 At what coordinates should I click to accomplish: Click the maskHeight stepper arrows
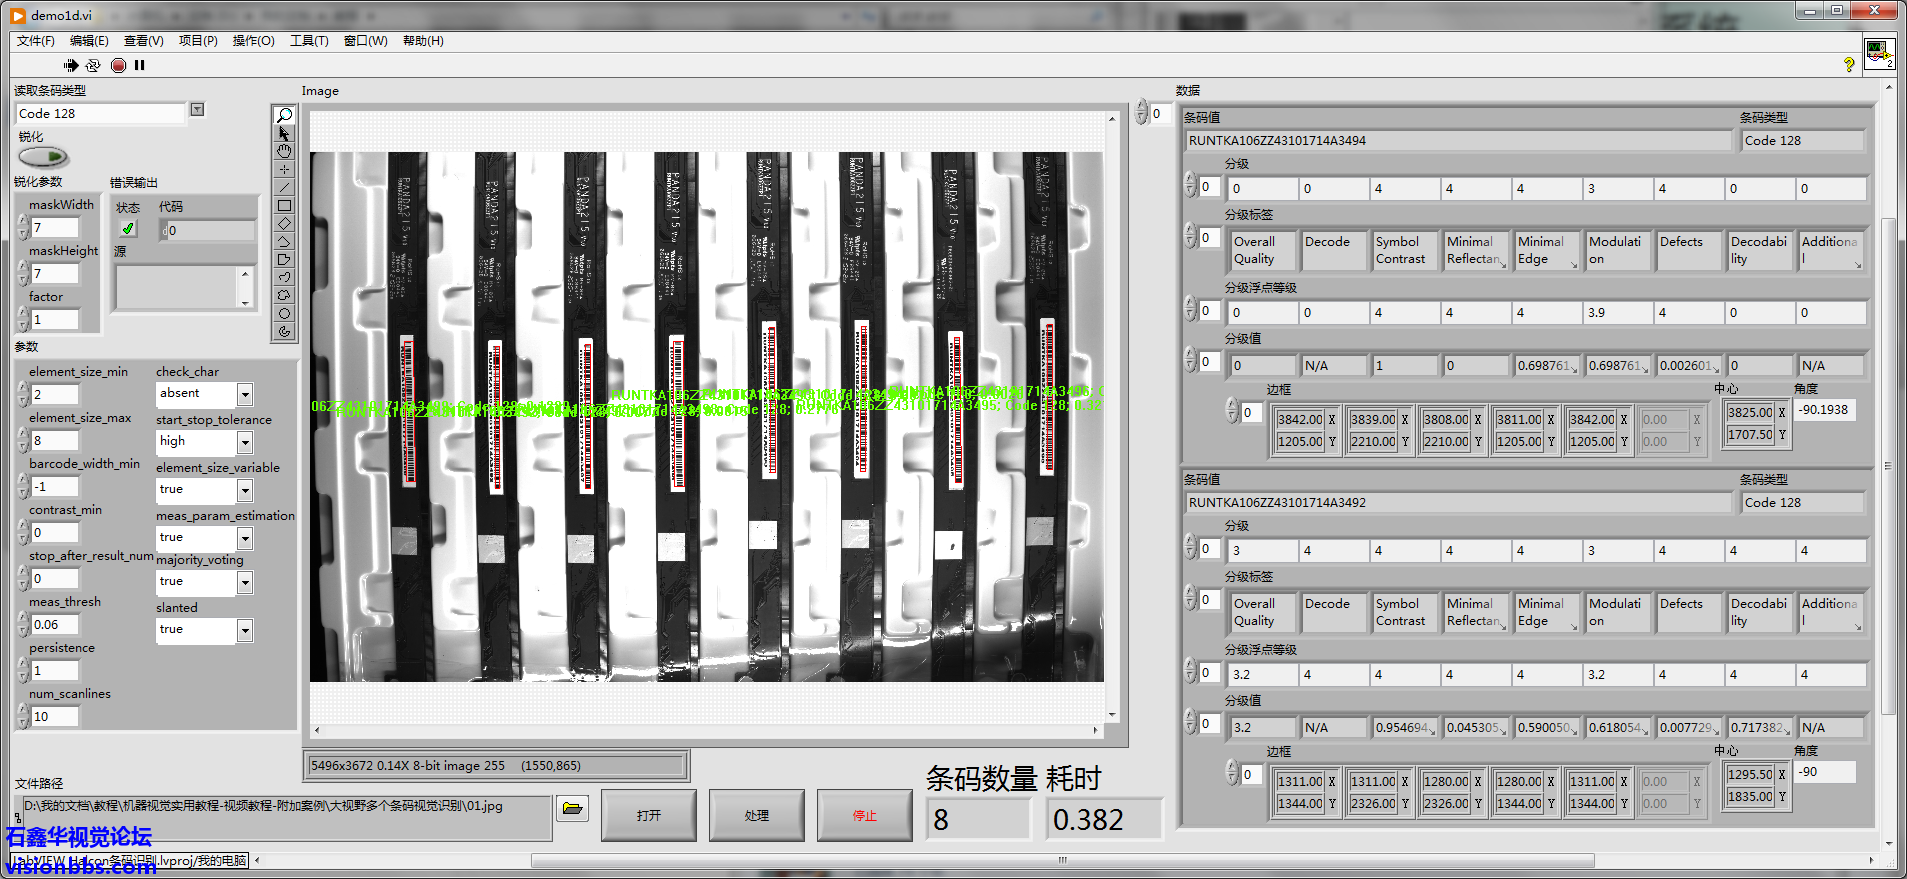[23, 273]
